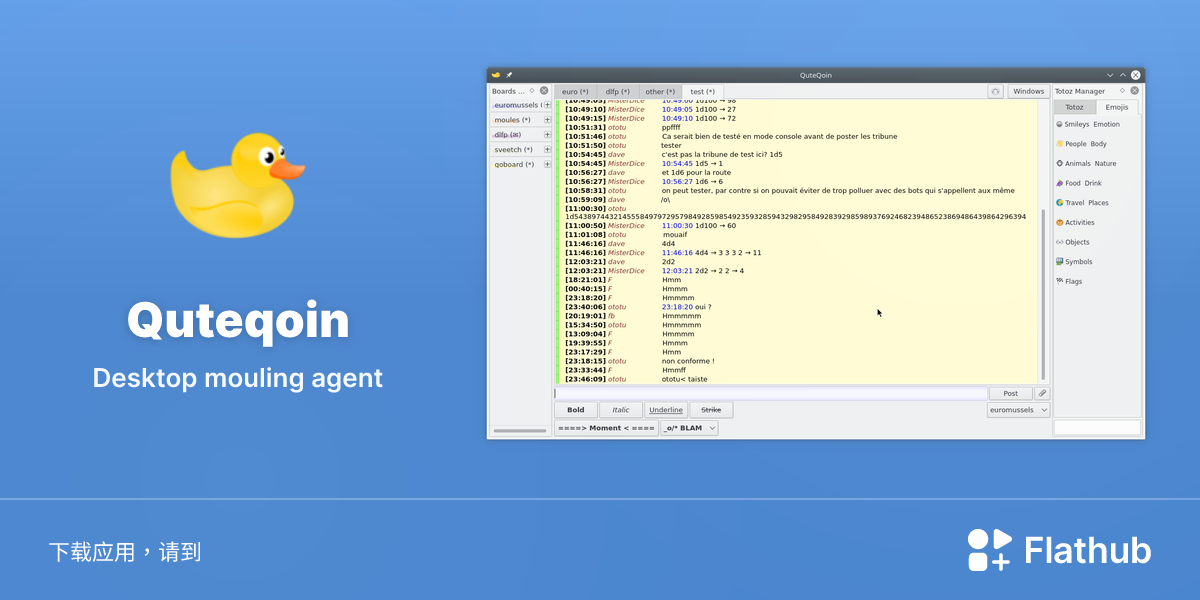Open People Body emoji category
This screenshot has height=600, width=1200.
coord(1081,144)
